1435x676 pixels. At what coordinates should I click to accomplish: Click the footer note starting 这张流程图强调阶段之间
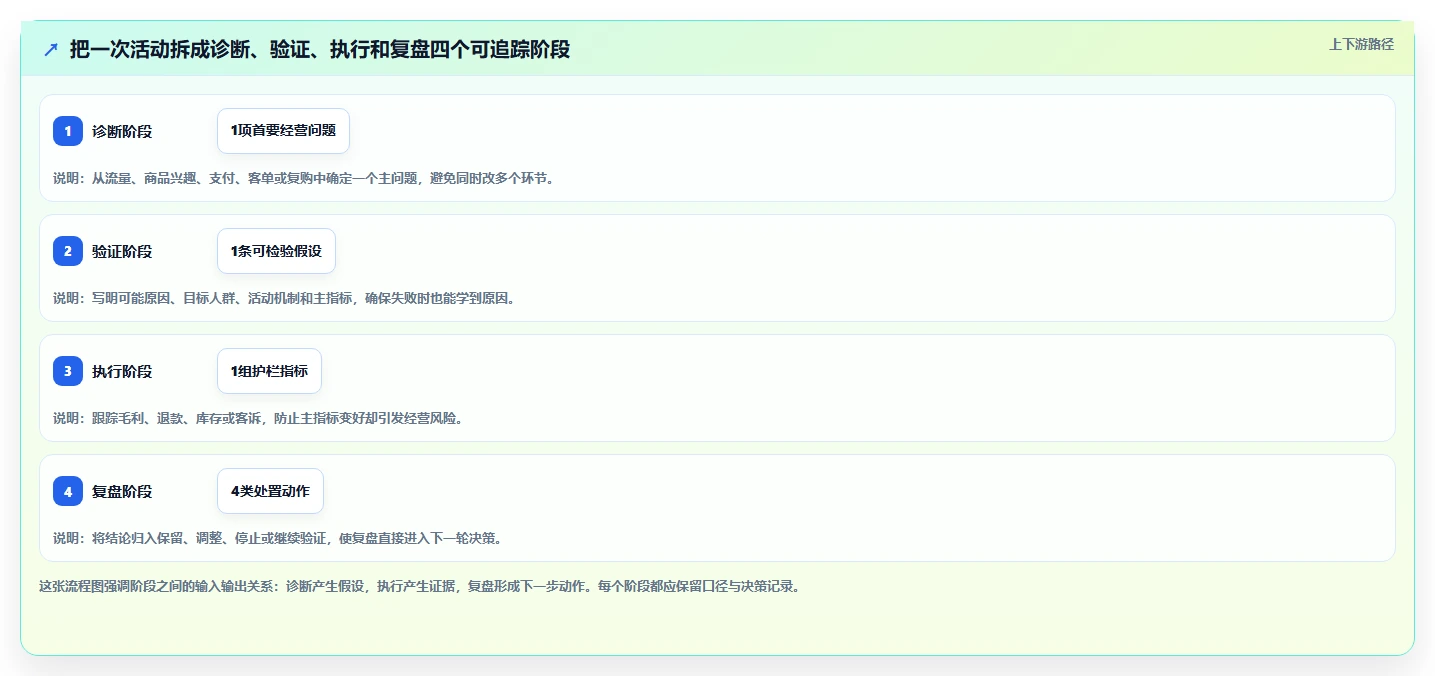[419, 586]
